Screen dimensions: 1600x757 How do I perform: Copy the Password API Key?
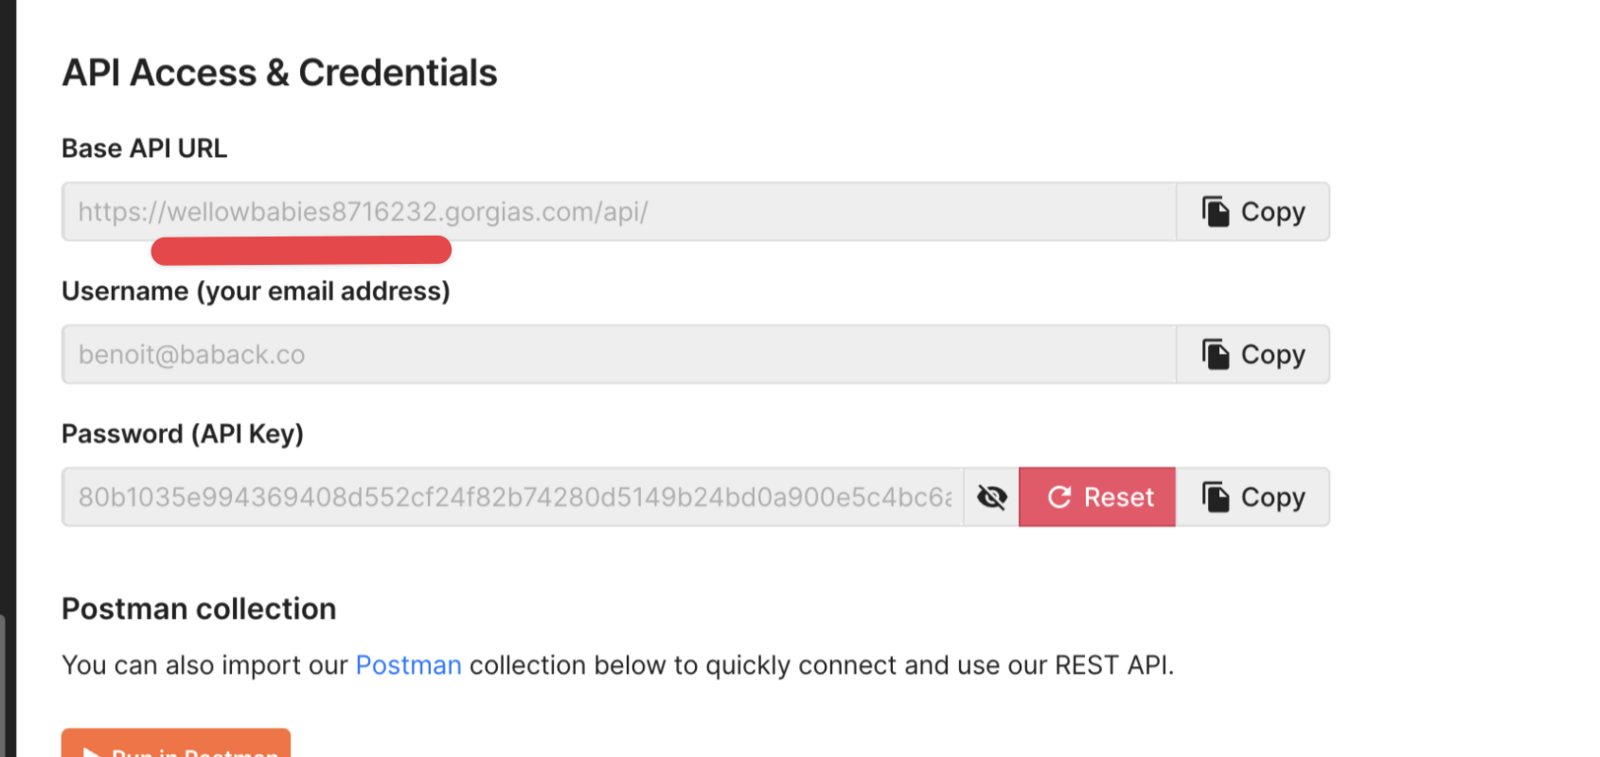coord(1253,497)
